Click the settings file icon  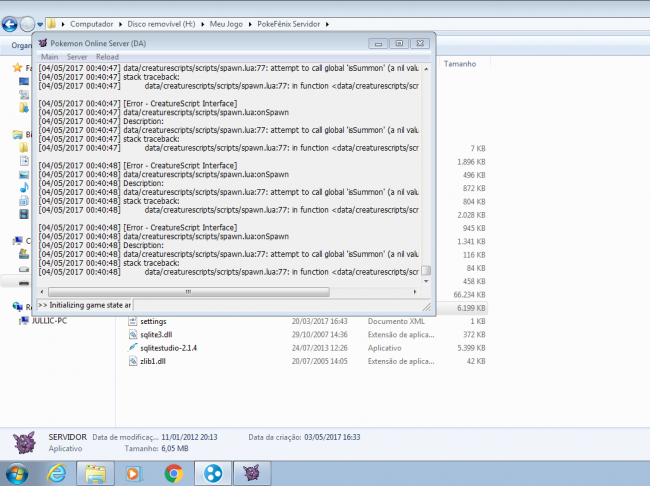[x=132, y=321]
